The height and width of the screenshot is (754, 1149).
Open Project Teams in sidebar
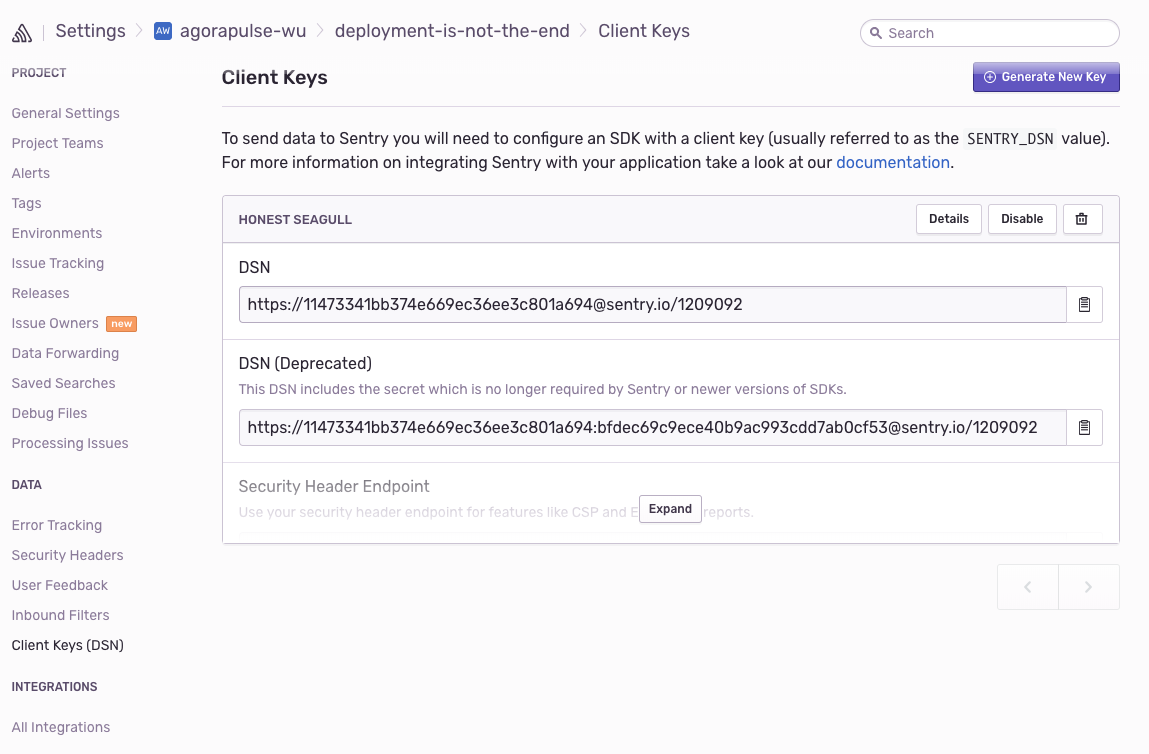click(57, 143)
